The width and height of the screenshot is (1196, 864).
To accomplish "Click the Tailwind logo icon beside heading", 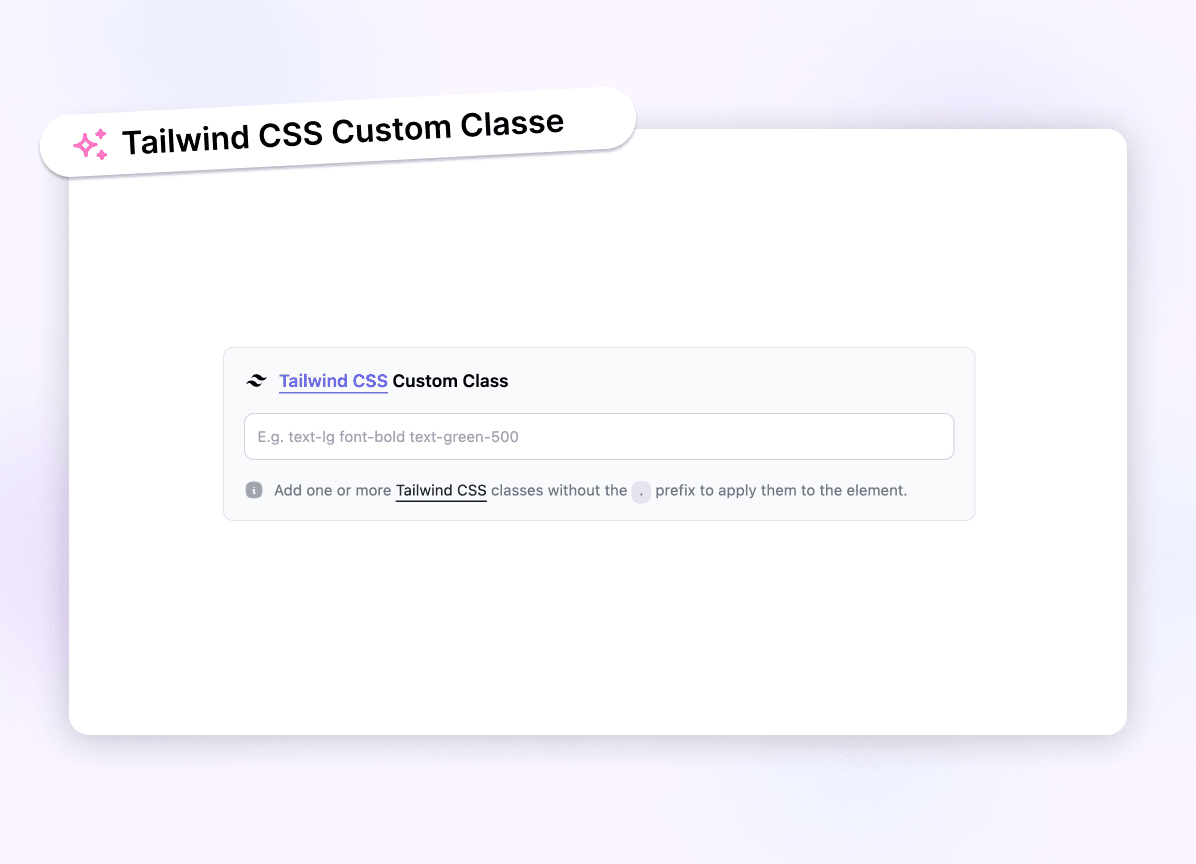I will [x=256, y=381].
